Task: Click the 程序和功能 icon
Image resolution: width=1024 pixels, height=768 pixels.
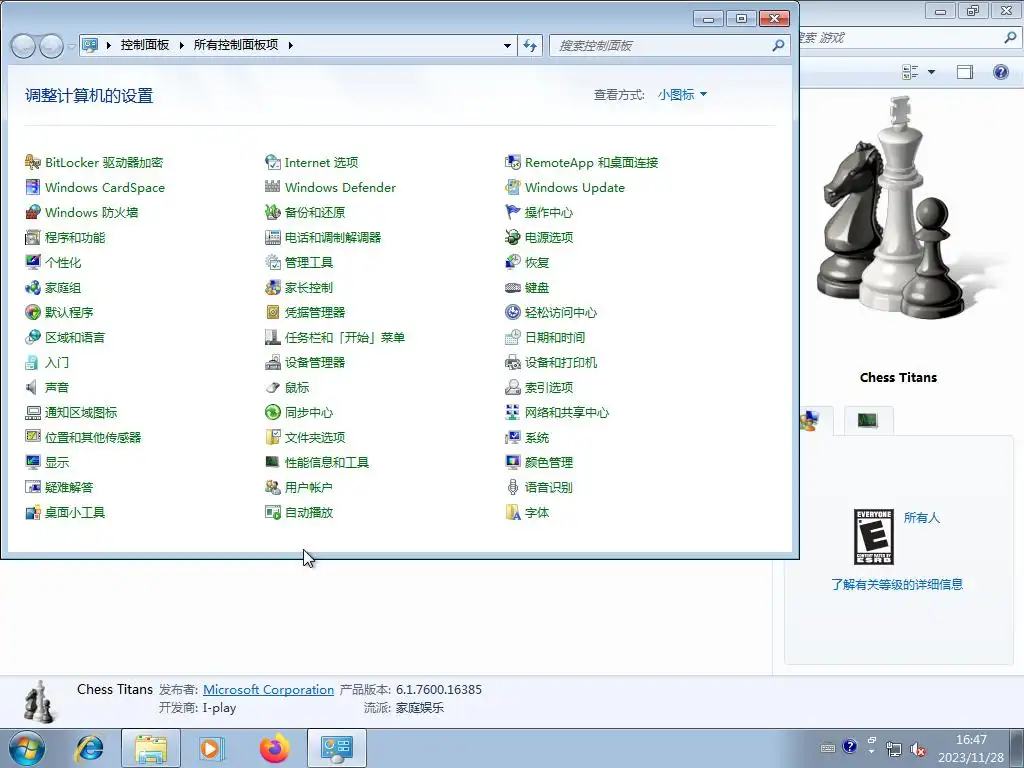Action: [x=33, y=237]
